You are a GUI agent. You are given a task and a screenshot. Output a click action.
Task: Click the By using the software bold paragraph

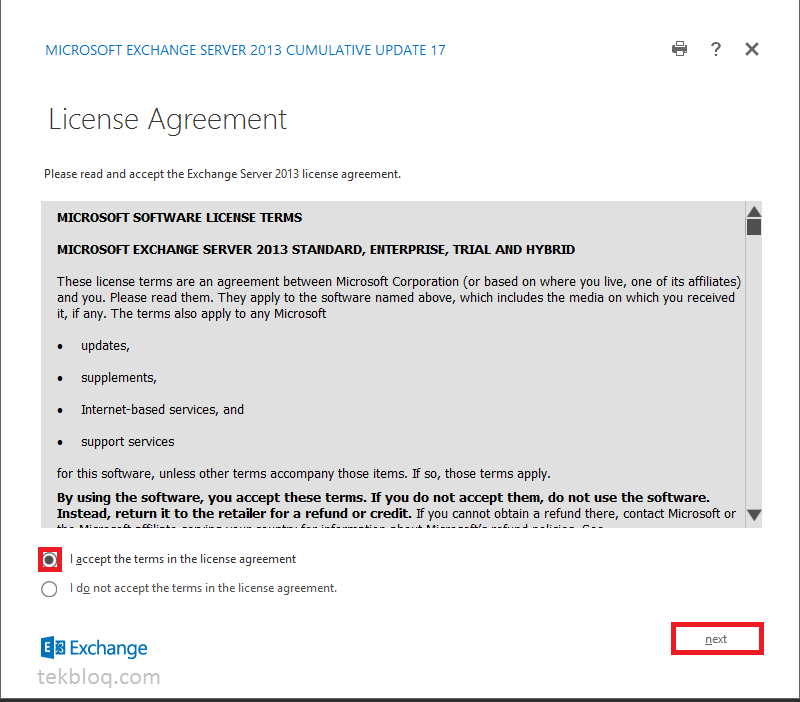(x=383, y=505)
